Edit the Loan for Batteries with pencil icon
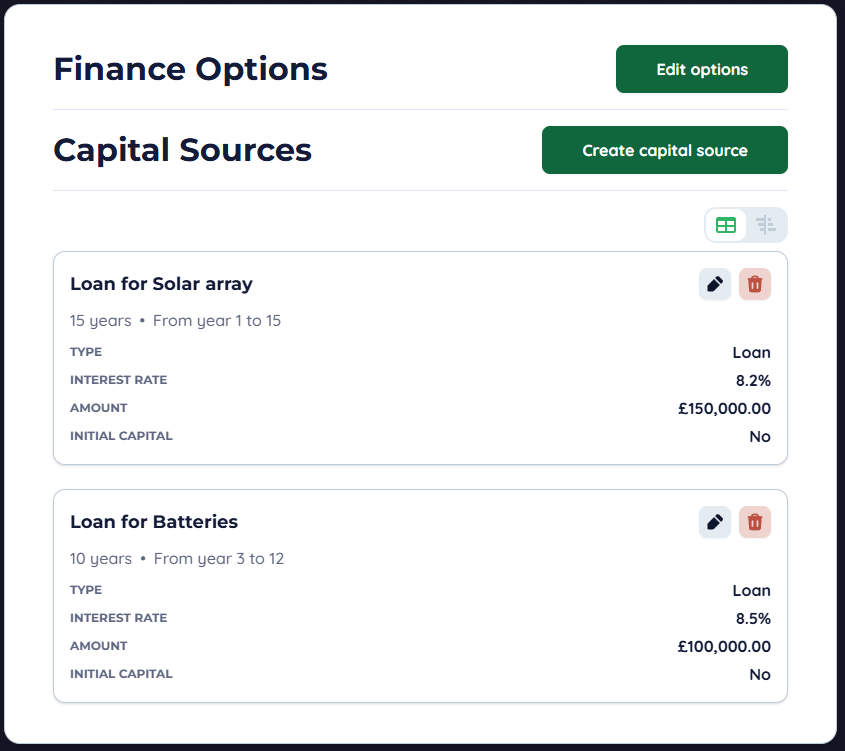The height and width of the screenshot is (751, 845). click(714, 522)
